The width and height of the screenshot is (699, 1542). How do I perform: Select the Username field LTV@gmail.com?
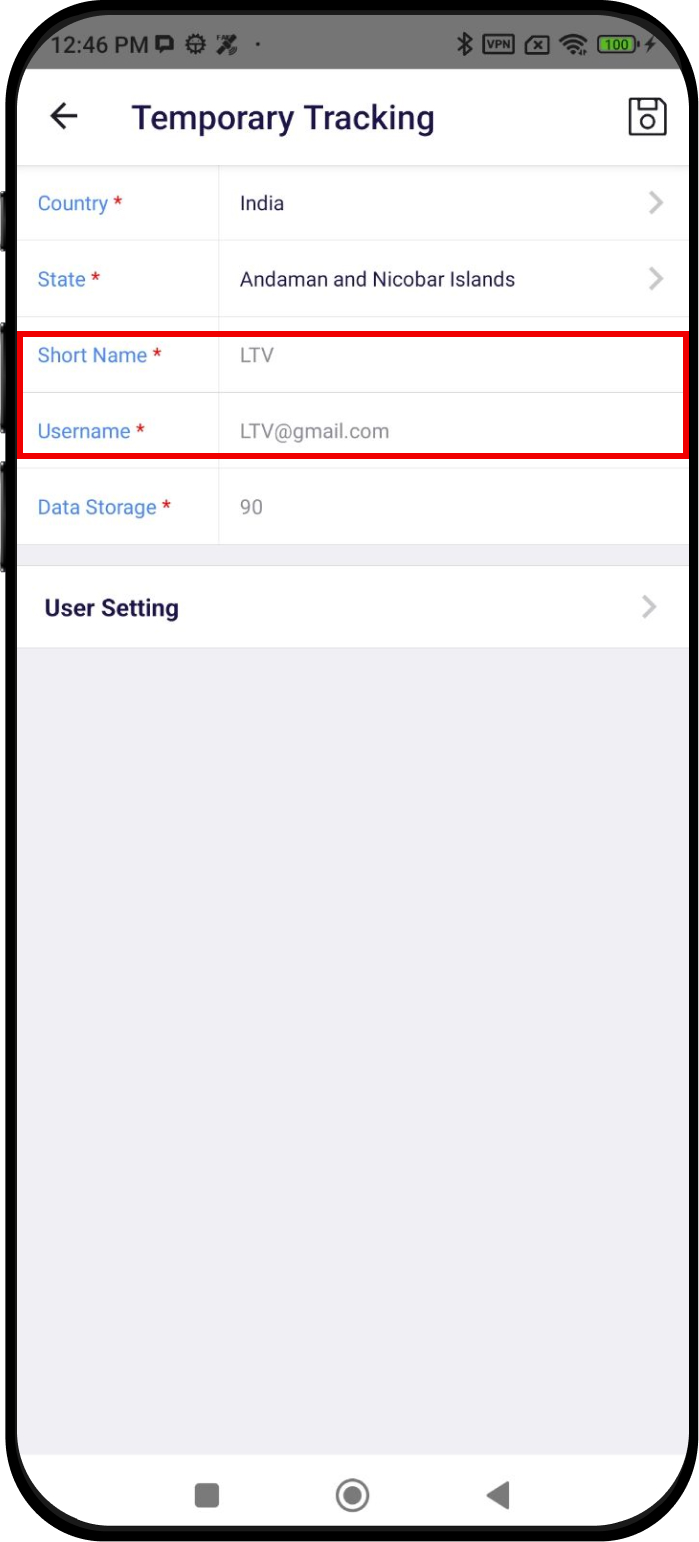pos(453,431)
